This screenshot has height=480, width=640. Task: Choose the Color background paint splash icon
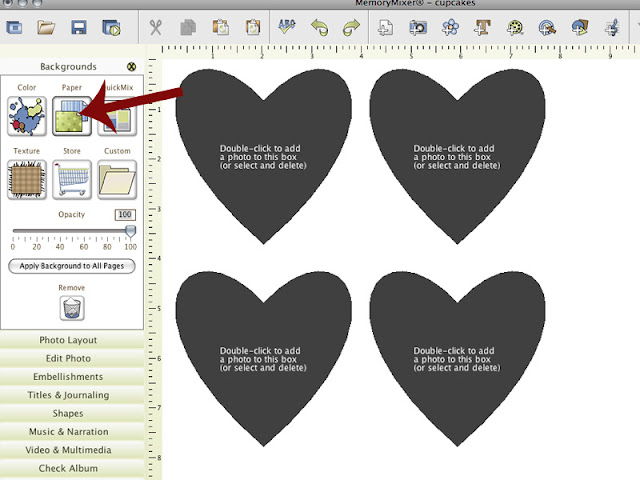pos(27,116)
